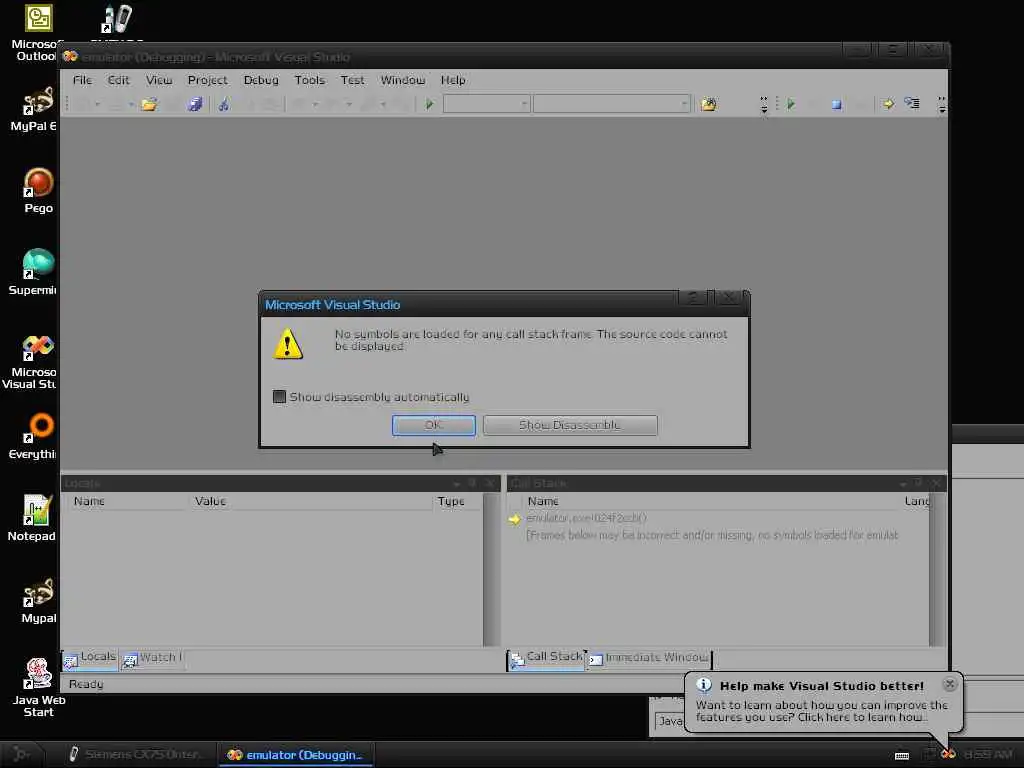Open the Notepad++ desktop shortcut
Viewport: 1024px width, 768px height.
[x=33, y=518]
